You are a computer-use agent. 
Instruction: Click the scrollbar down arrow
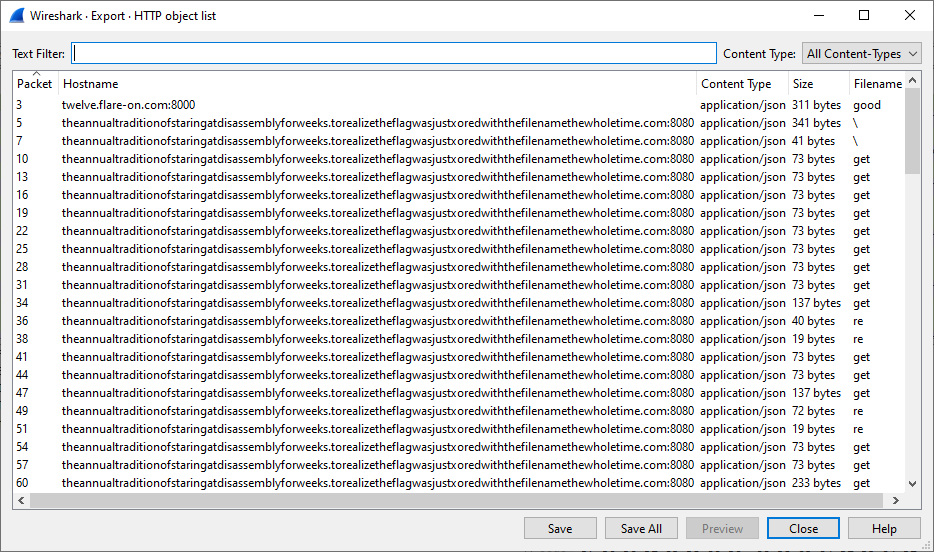tap(912, 484)
